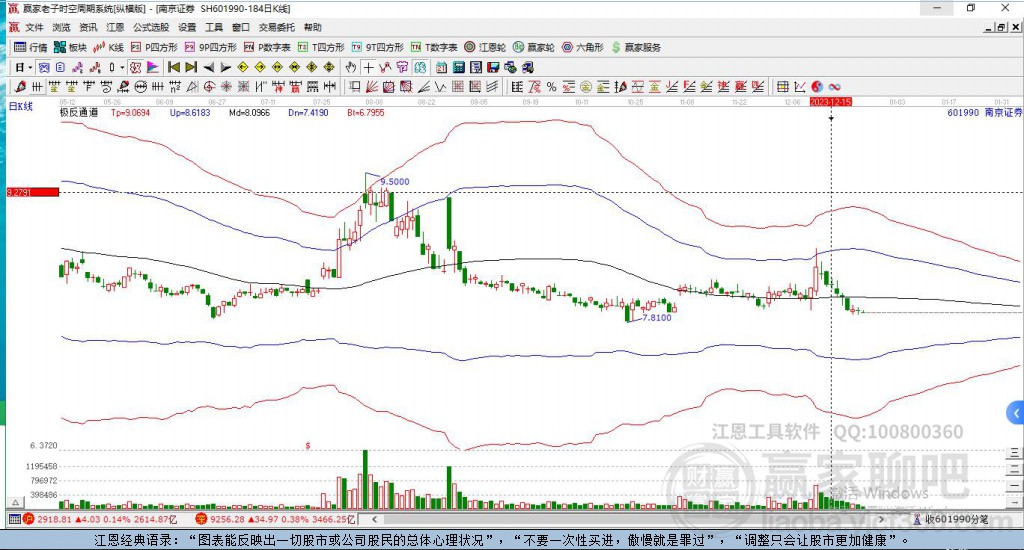Open the 帮助 menu
The image size is (1024, 550).
coord(312,27)
